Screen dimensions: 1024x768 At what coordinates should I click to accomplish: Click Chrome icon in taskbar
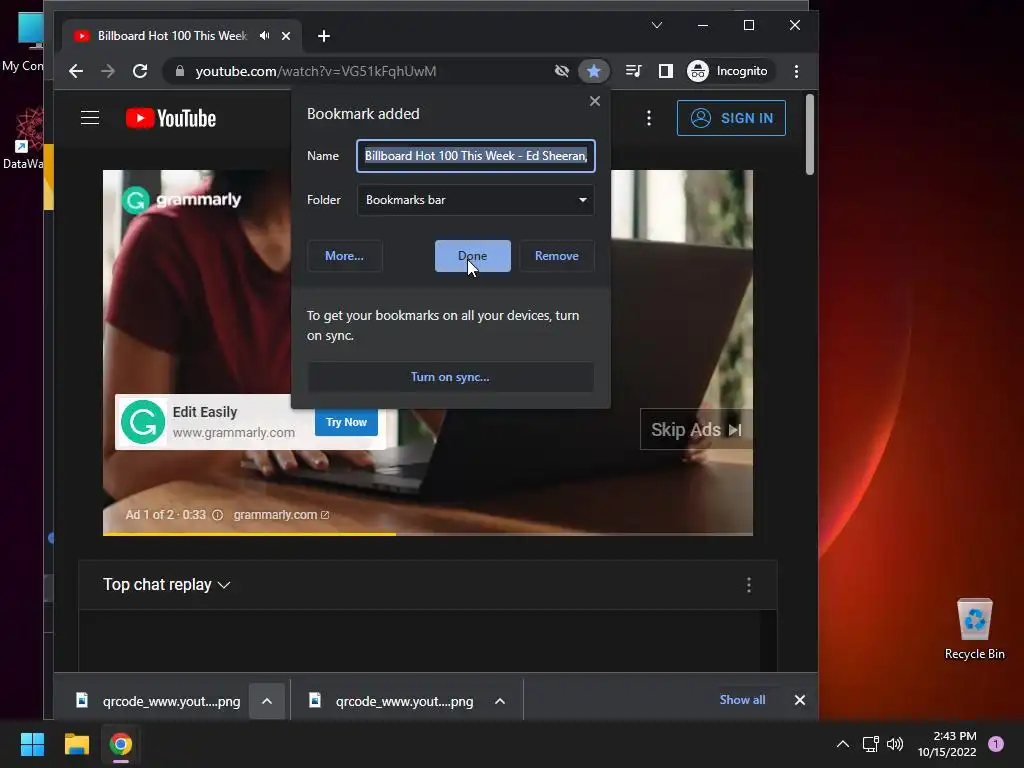tap(121, 744)
